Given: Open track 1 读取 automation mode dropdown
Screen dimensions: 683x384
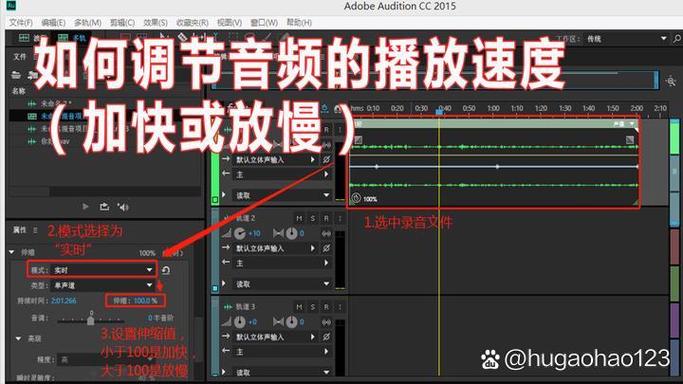Looking at the screenshot, I should (326, 195).
